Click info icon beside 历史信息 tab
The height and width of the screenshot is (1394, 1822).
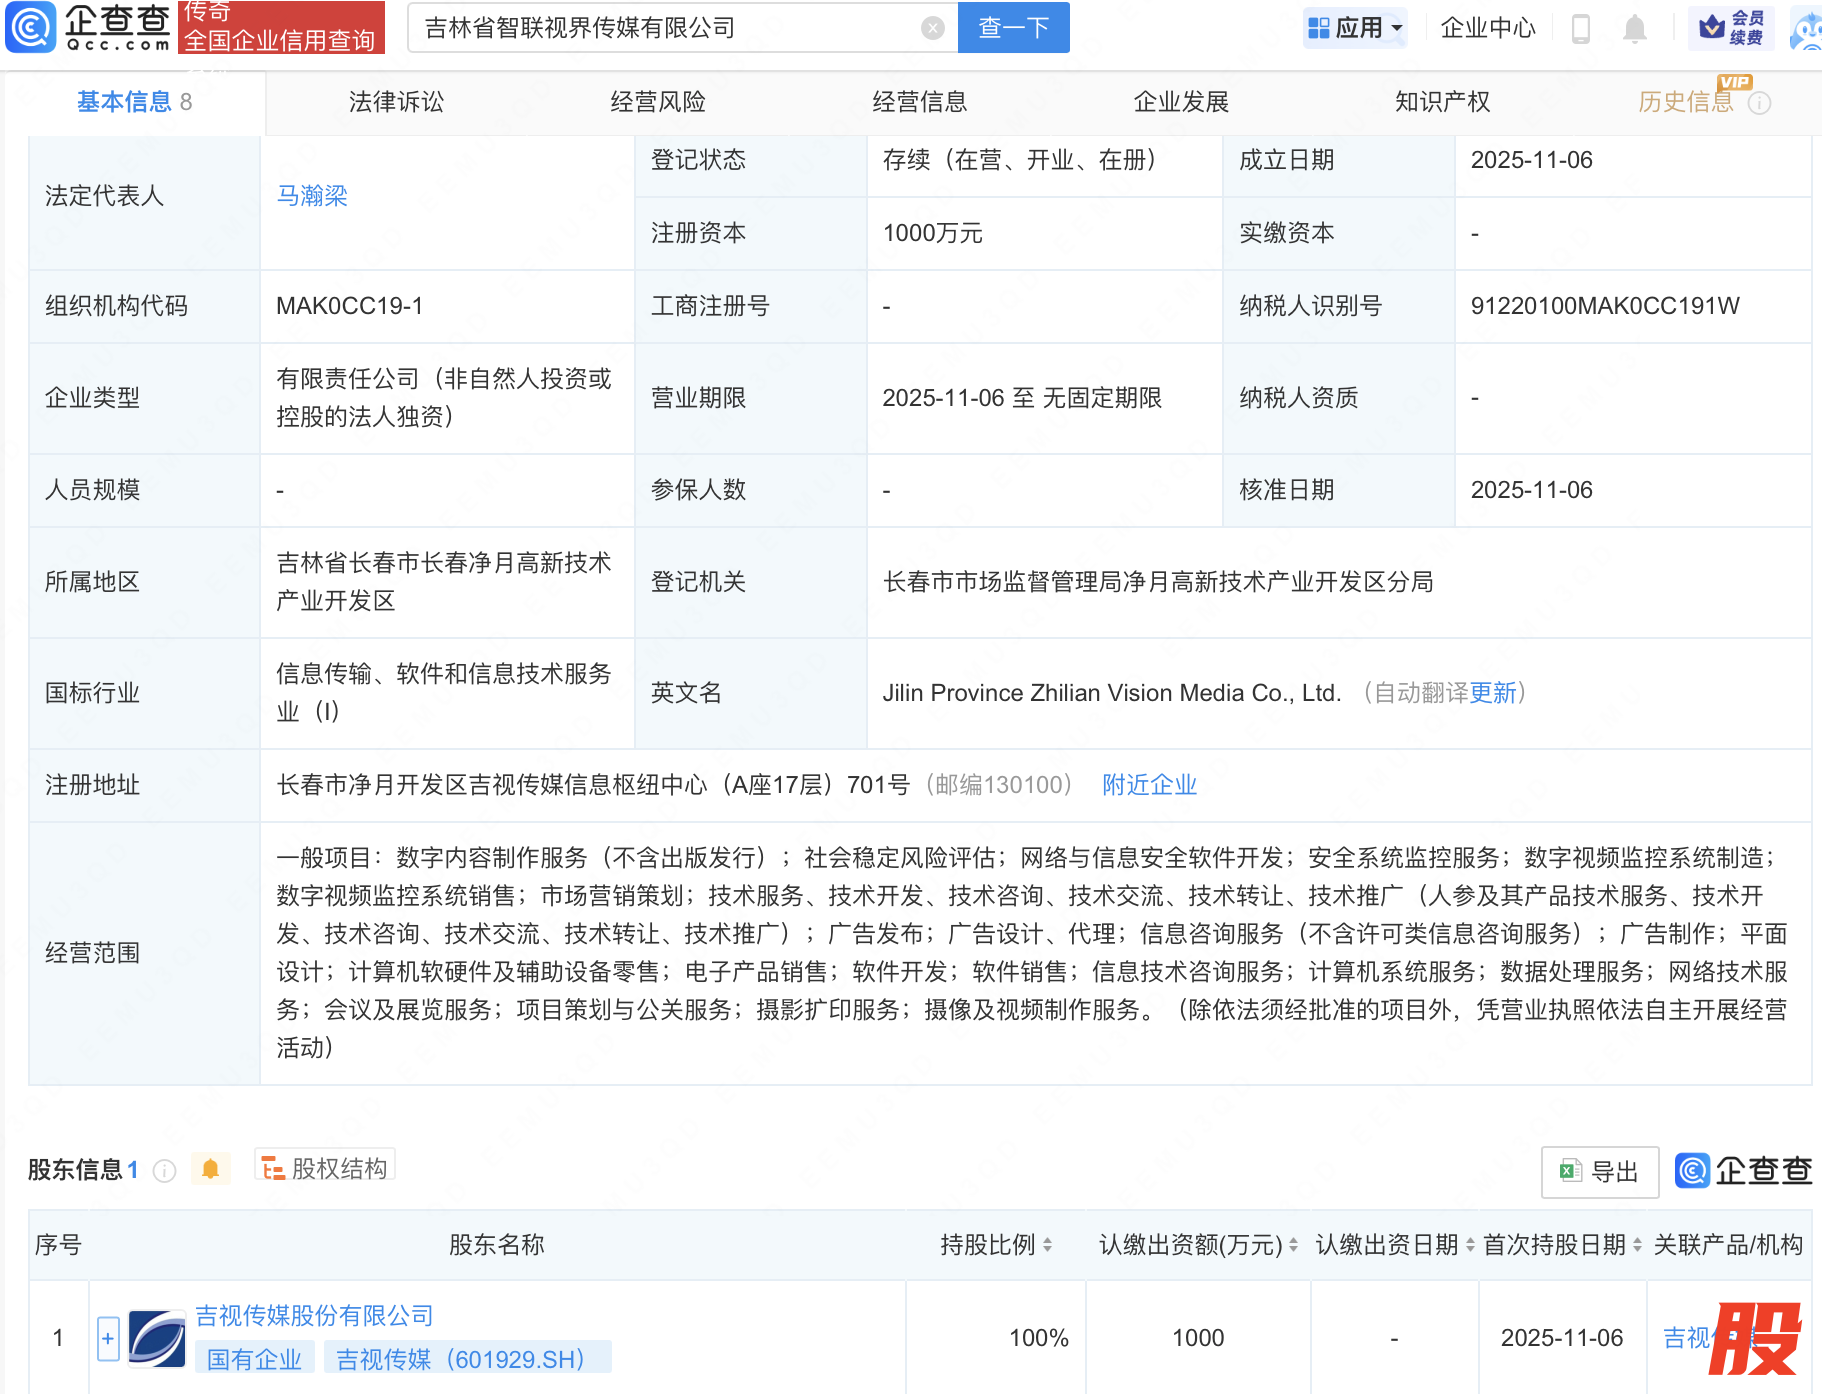coord(1759,103)
